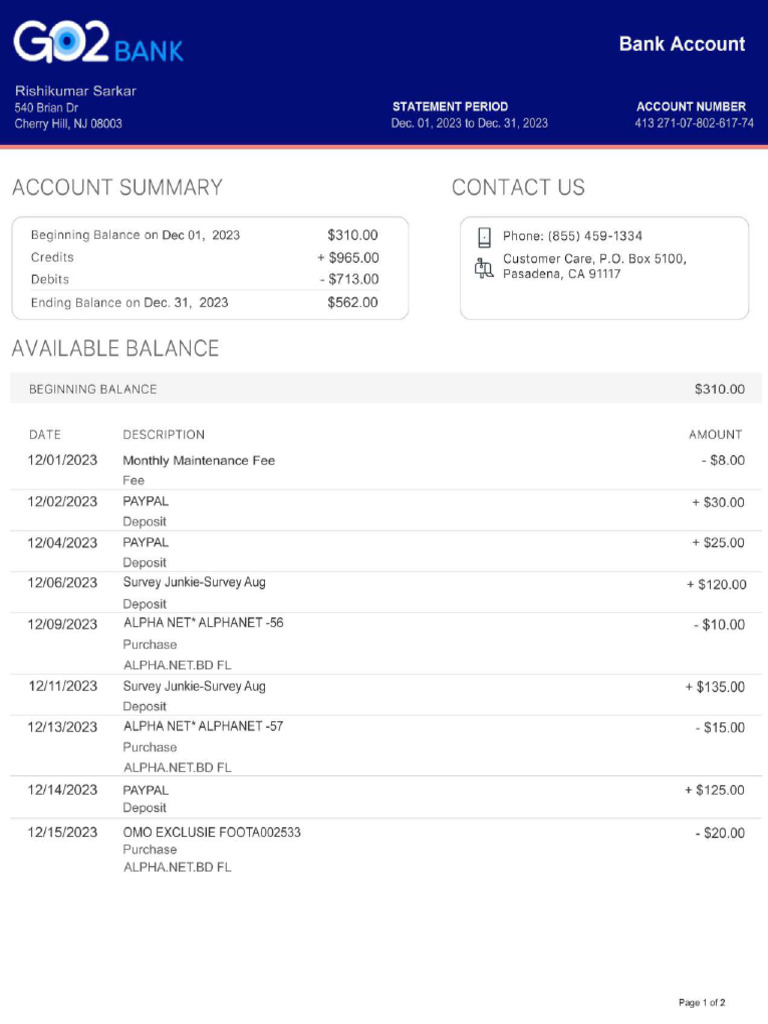
Task: Click the account number in the header
Action: pos(694,124)
